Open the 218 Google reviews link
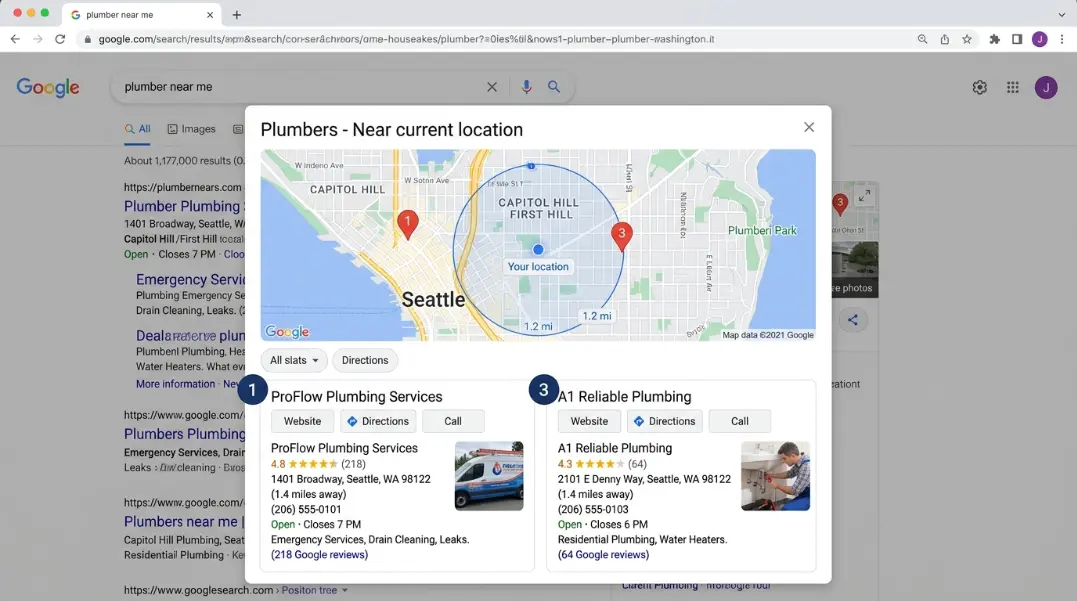 point(319,554)
